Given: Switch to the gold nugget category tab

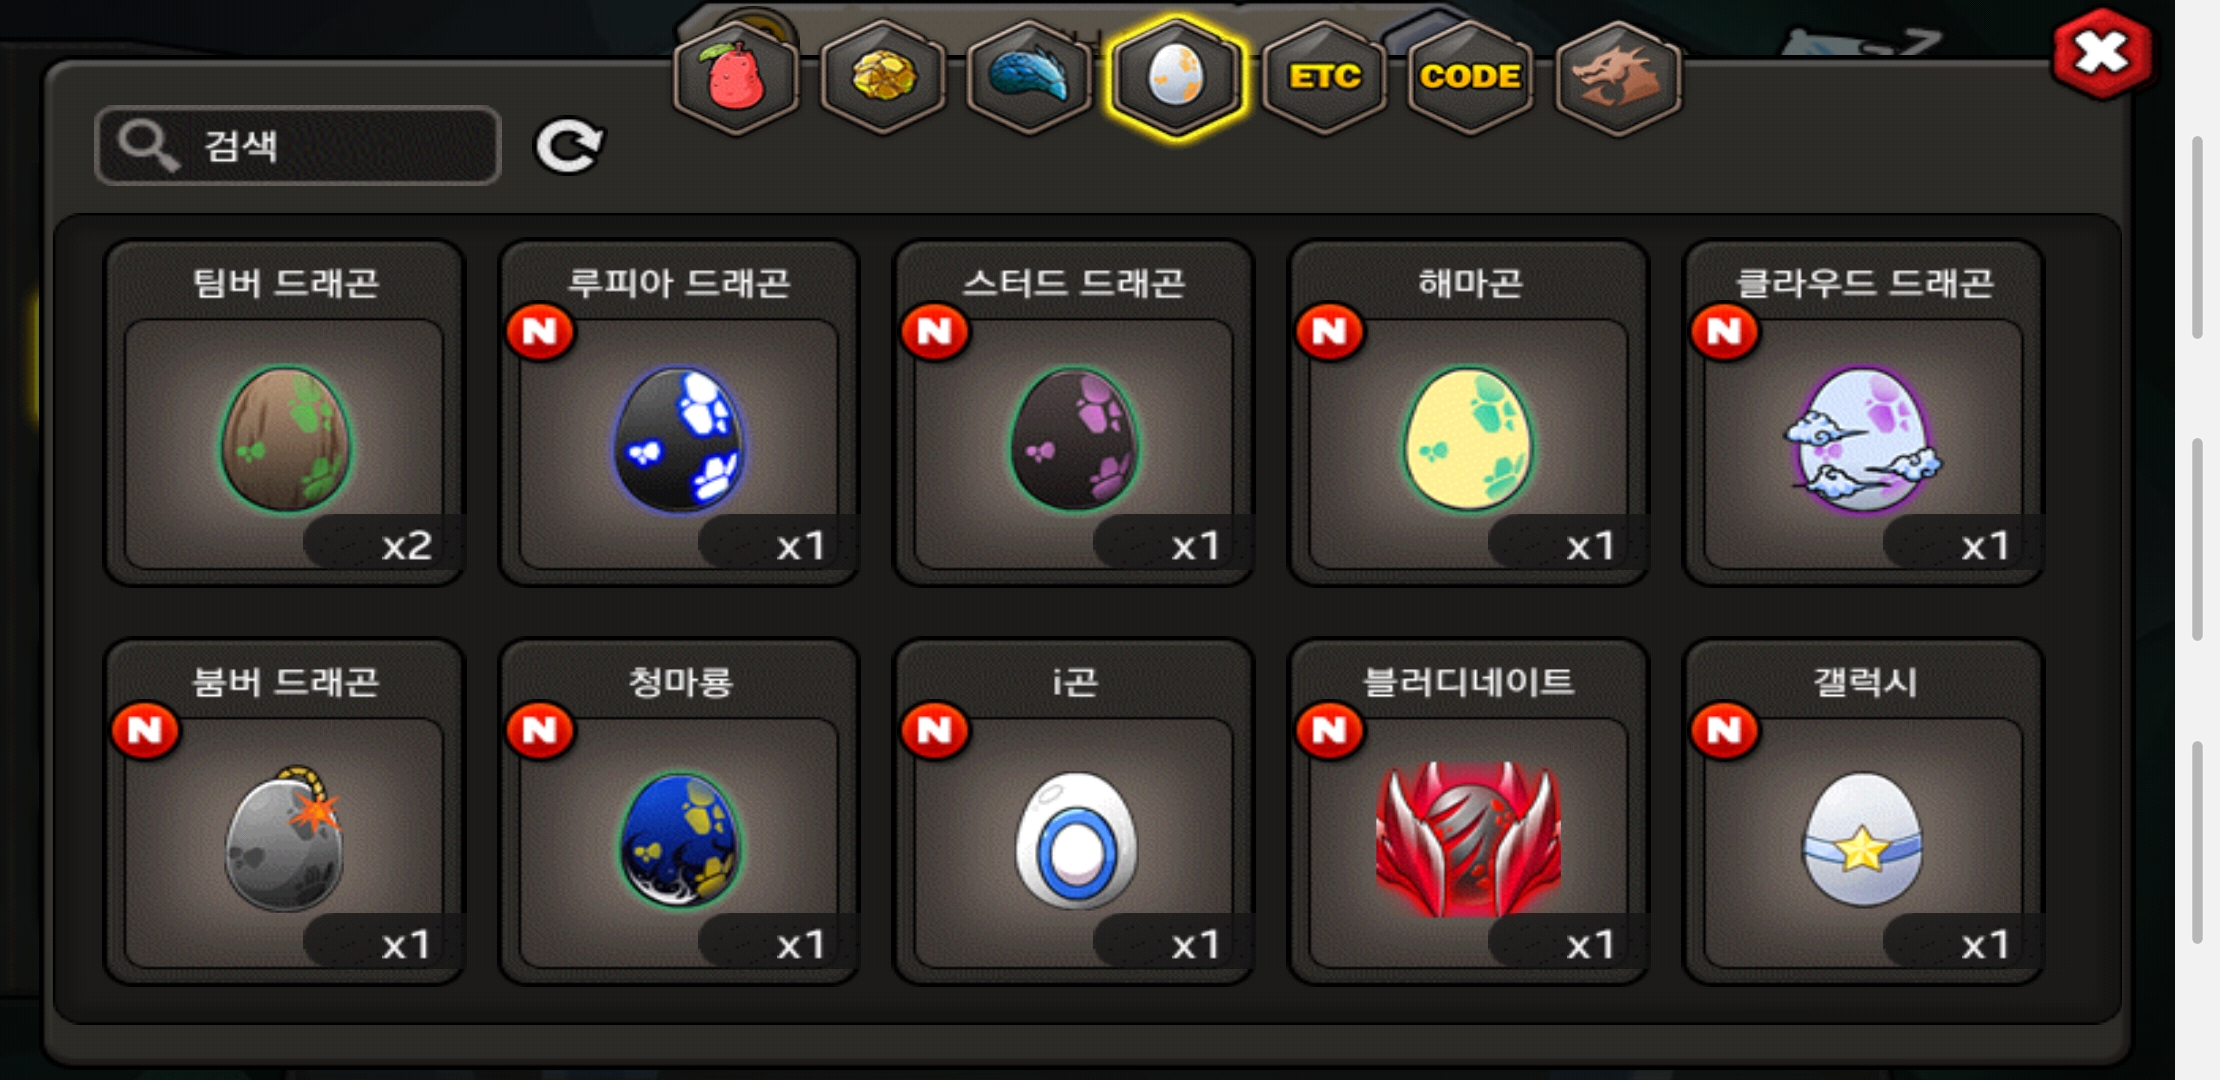Looking at the screenshot, I should coord(883,78).
